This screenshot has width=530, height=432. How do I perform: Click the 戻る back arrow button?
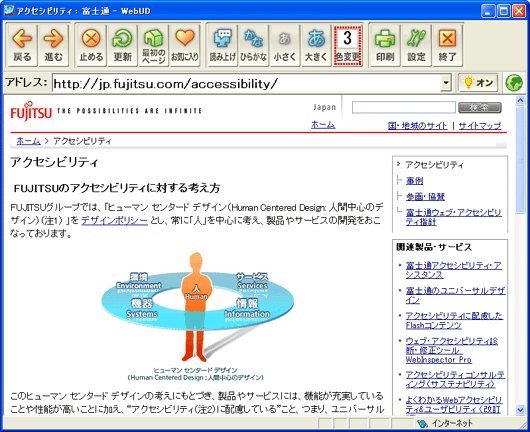point(22,45)
